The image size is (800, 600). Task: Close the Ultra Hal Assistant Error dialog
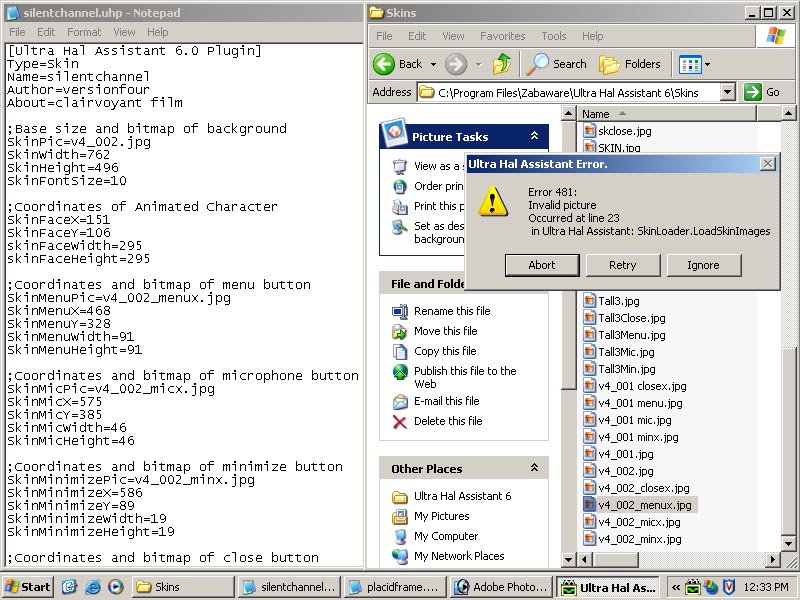[x=767, y=164]
